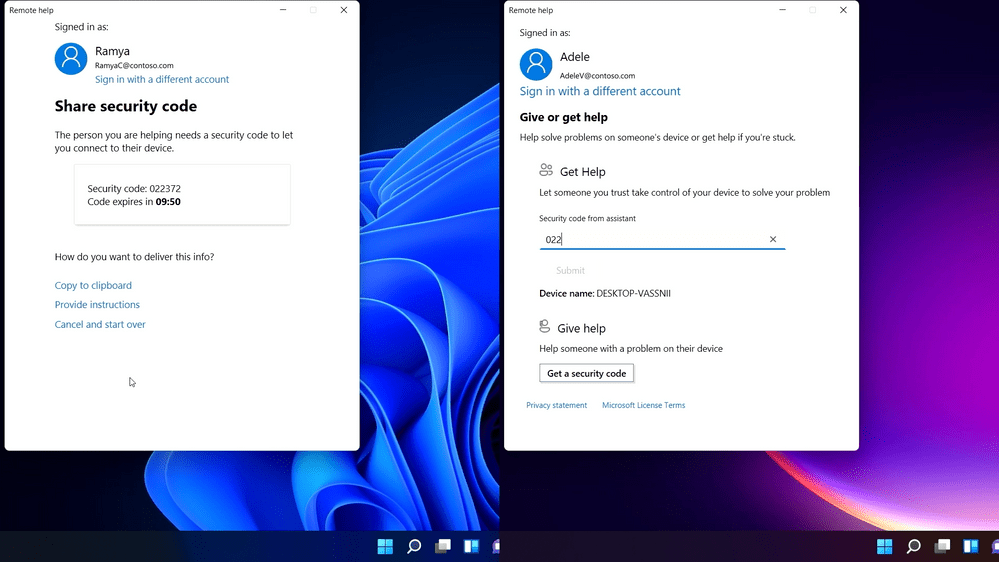Click Ramya's profile avatar icon

point(71,59)
